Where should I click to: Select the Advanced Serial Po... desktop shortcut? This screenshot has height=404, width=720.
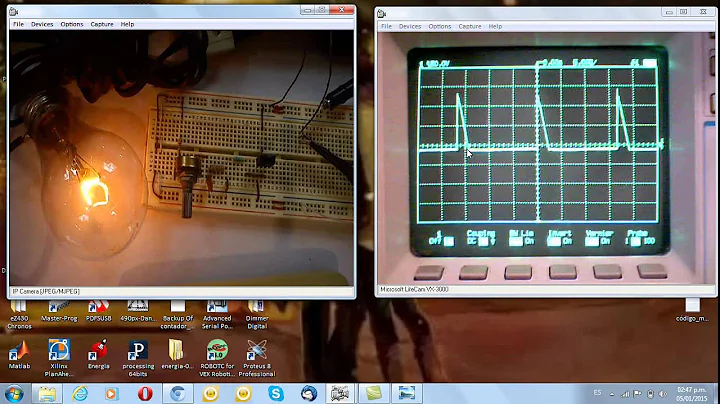217,315
